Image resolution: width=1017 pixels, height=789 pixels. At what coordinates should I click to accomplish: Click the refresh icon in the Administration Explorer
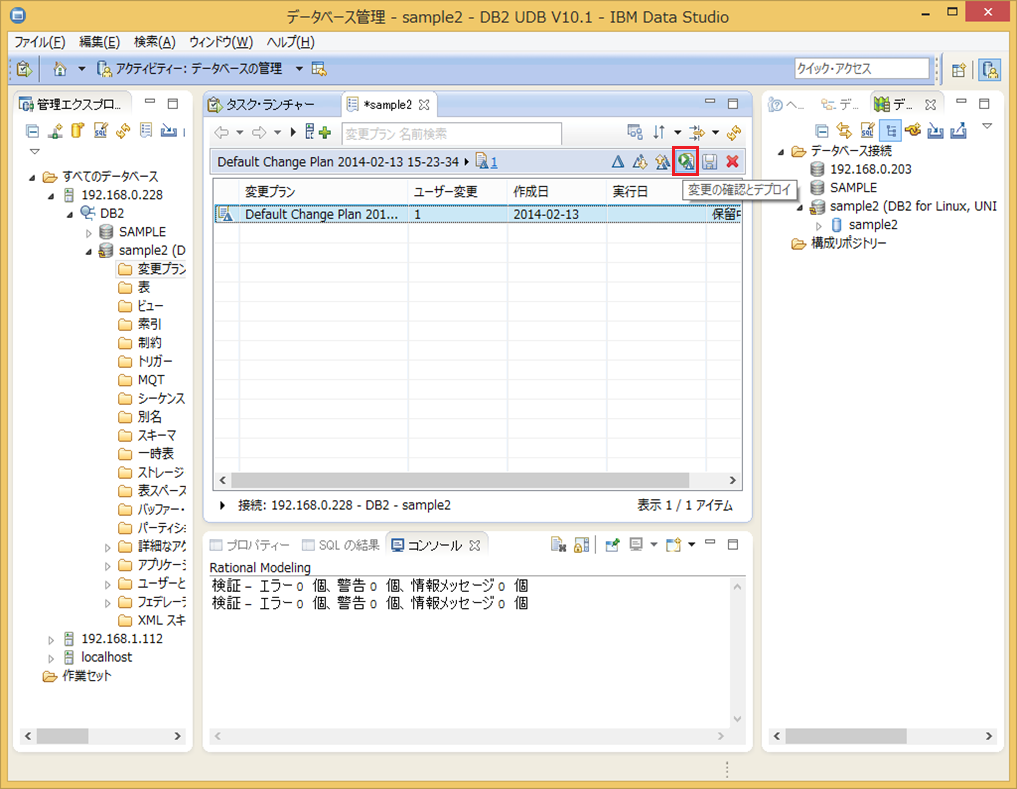(x=123, y=131)
